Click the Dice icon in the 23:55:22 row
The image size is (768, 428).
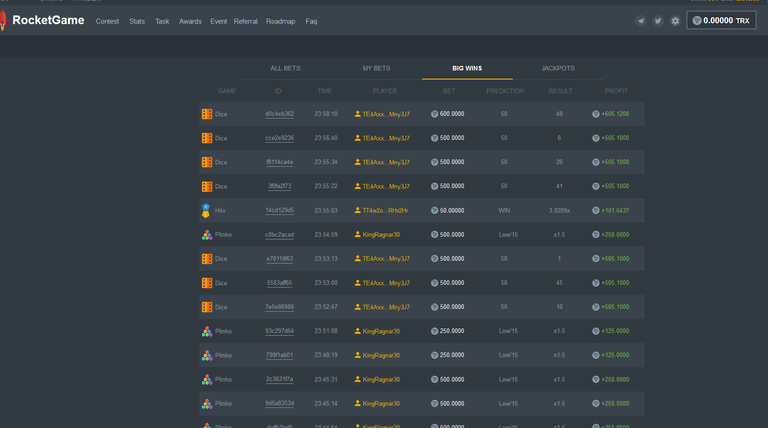[x=207, y=187]
